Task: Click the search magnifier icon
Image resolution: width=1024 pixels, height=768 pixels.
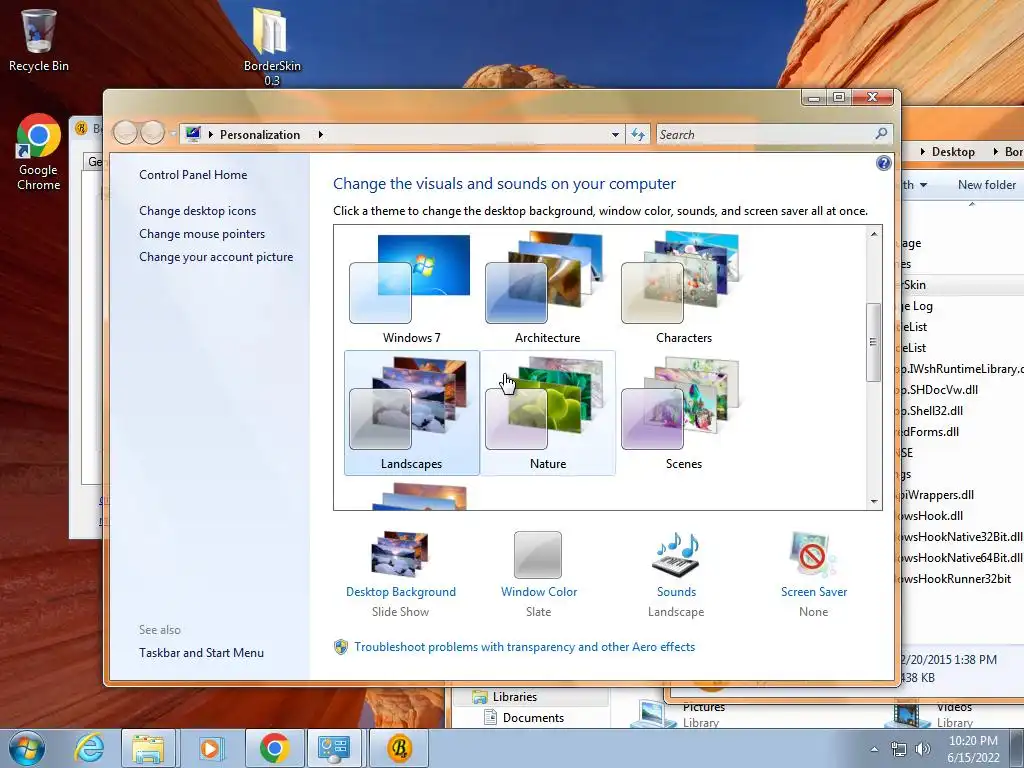Action: tap(881, 134)
